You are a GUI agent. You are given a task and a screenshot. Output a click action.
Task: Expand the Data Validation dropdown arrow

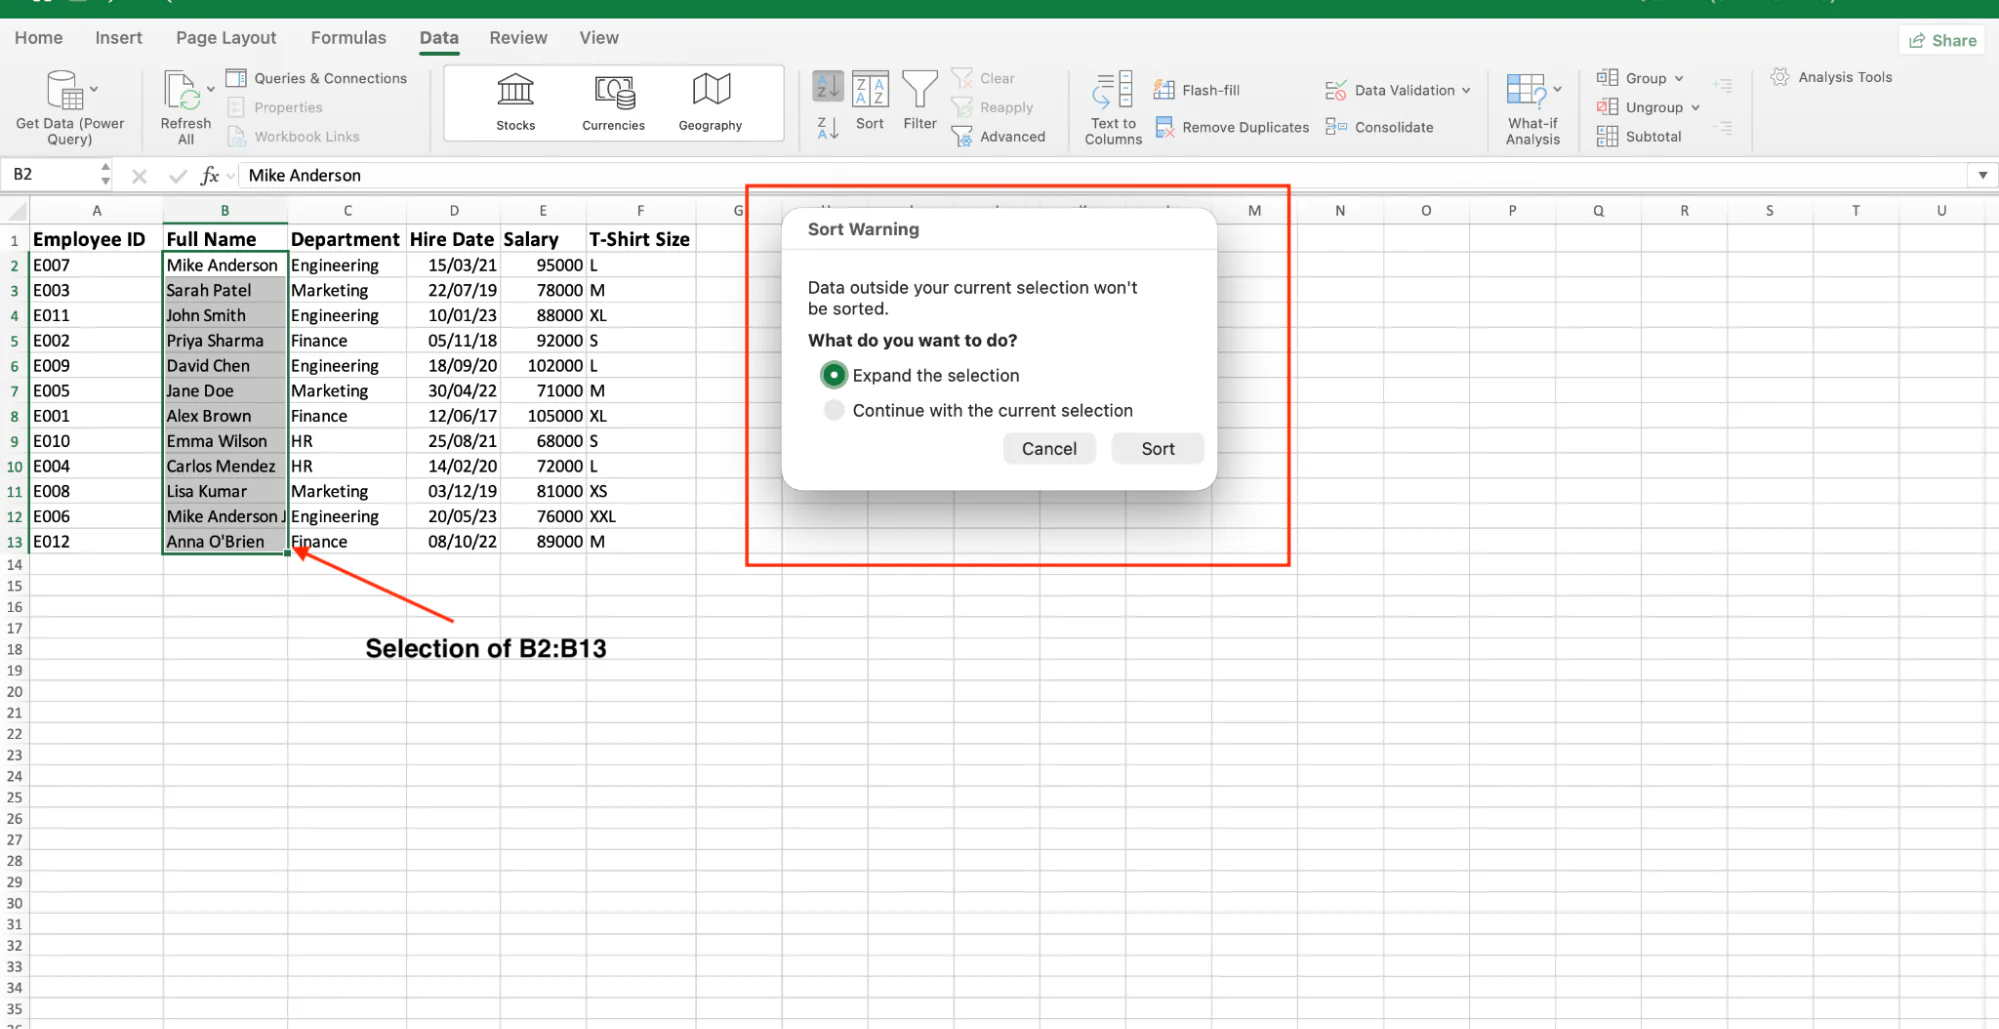(x=1466, y=90)
